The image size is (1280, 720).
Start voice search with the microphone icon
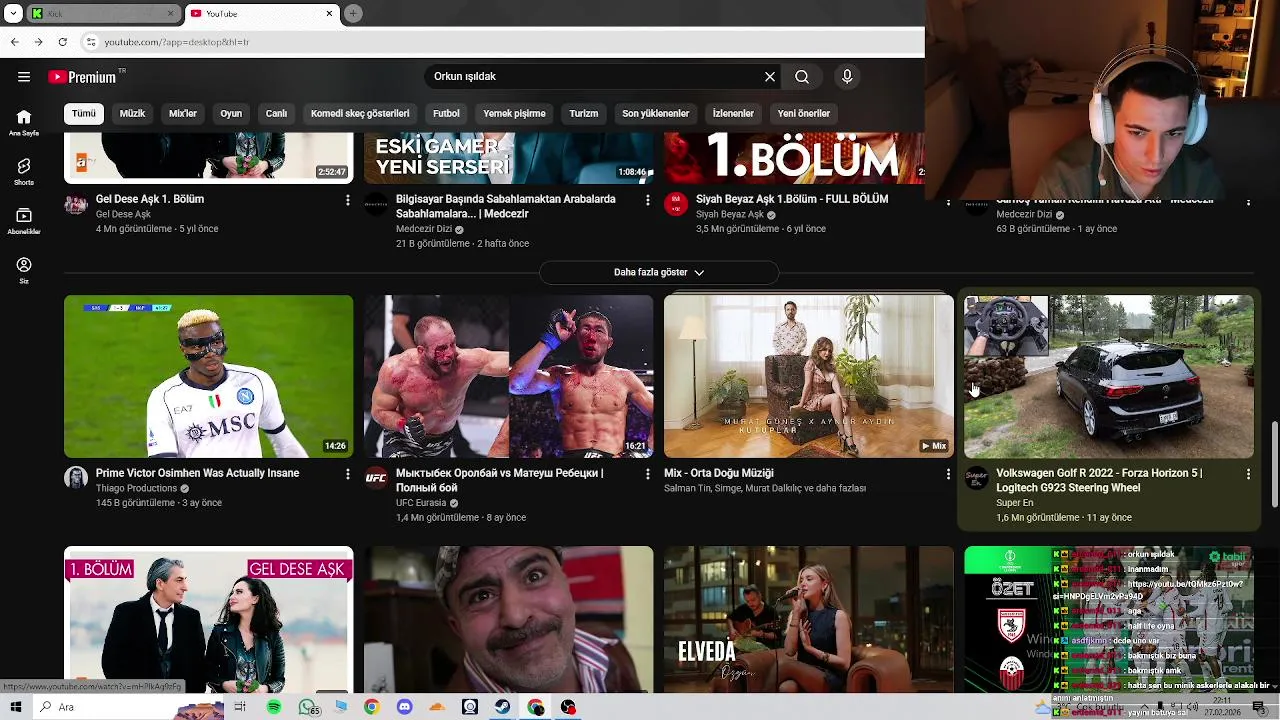pos(847,77)
